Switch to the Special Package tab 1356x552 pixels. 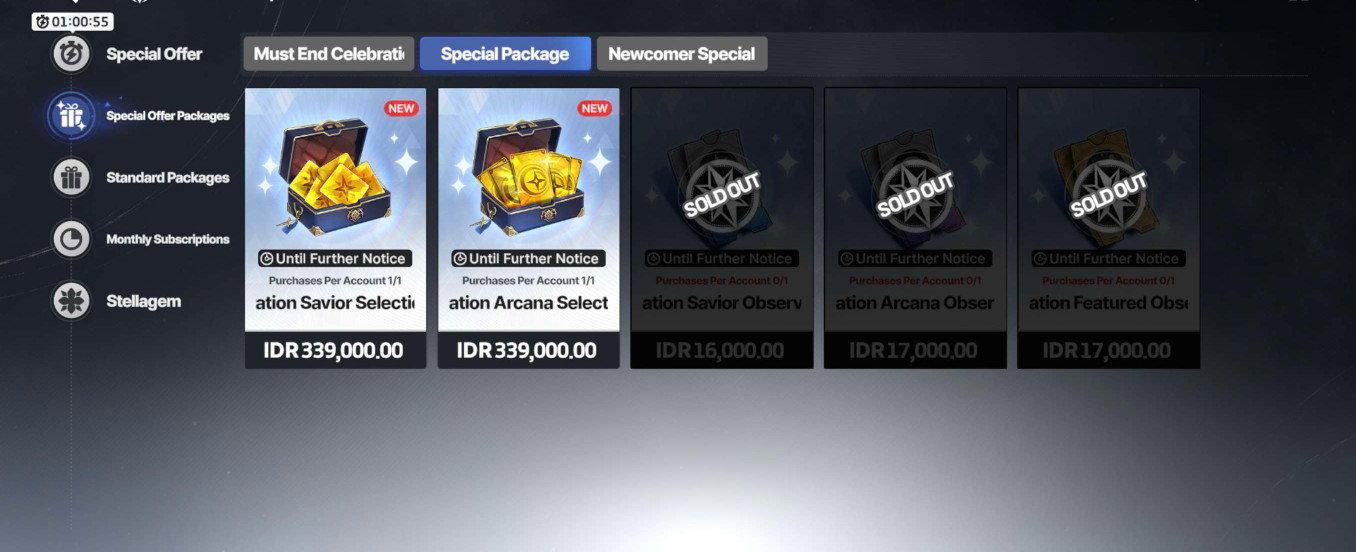505,54
